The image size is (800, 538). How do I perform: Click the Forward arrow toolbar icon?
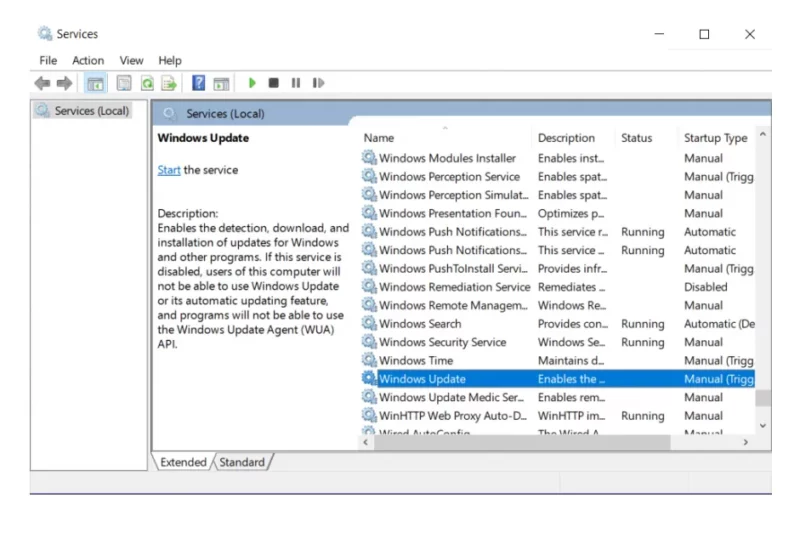tap(64, 83)
